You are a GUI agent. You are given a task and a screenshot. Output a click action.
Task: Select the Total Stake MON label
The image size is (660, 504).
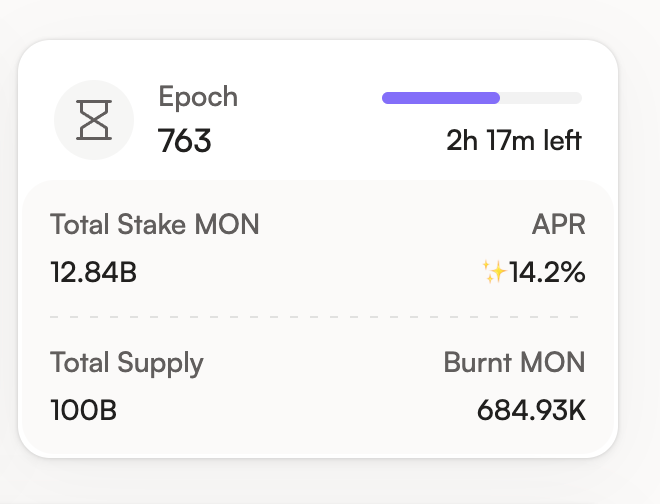(154, 224)
